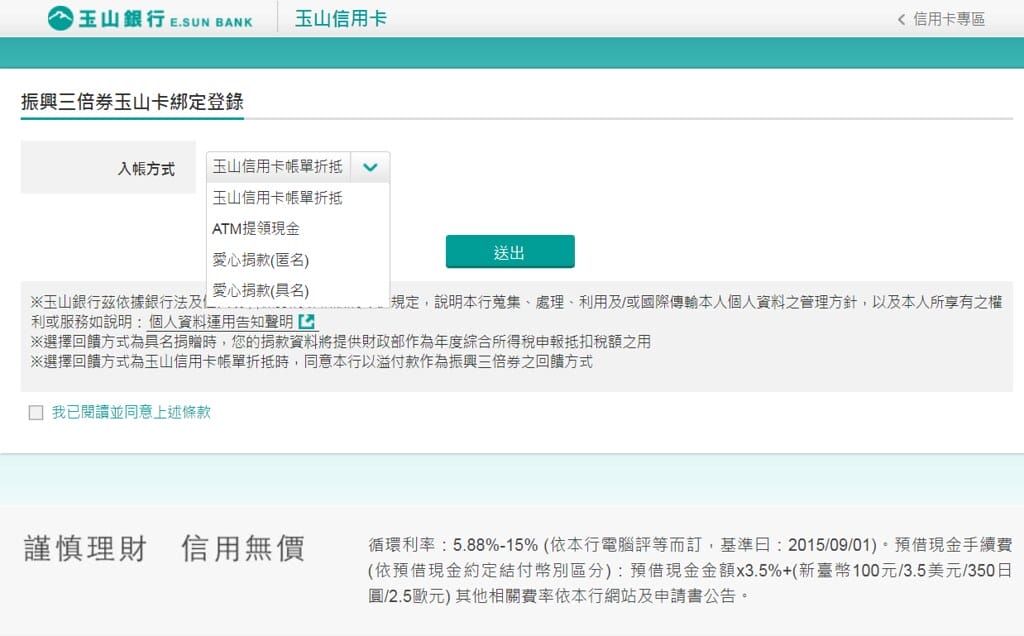Click the 玉山銀行 E.SUN BANK wordmark

pos(165,19)
